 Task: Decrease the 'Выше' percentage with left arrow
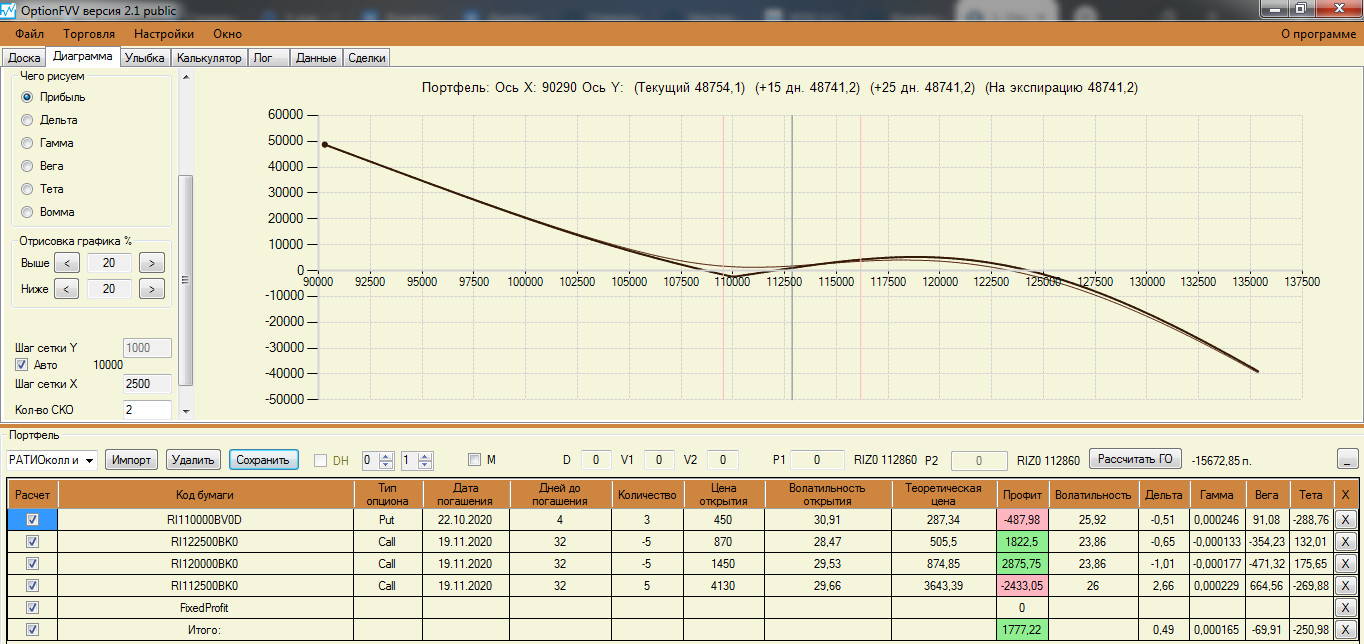(x=66, y=263)
